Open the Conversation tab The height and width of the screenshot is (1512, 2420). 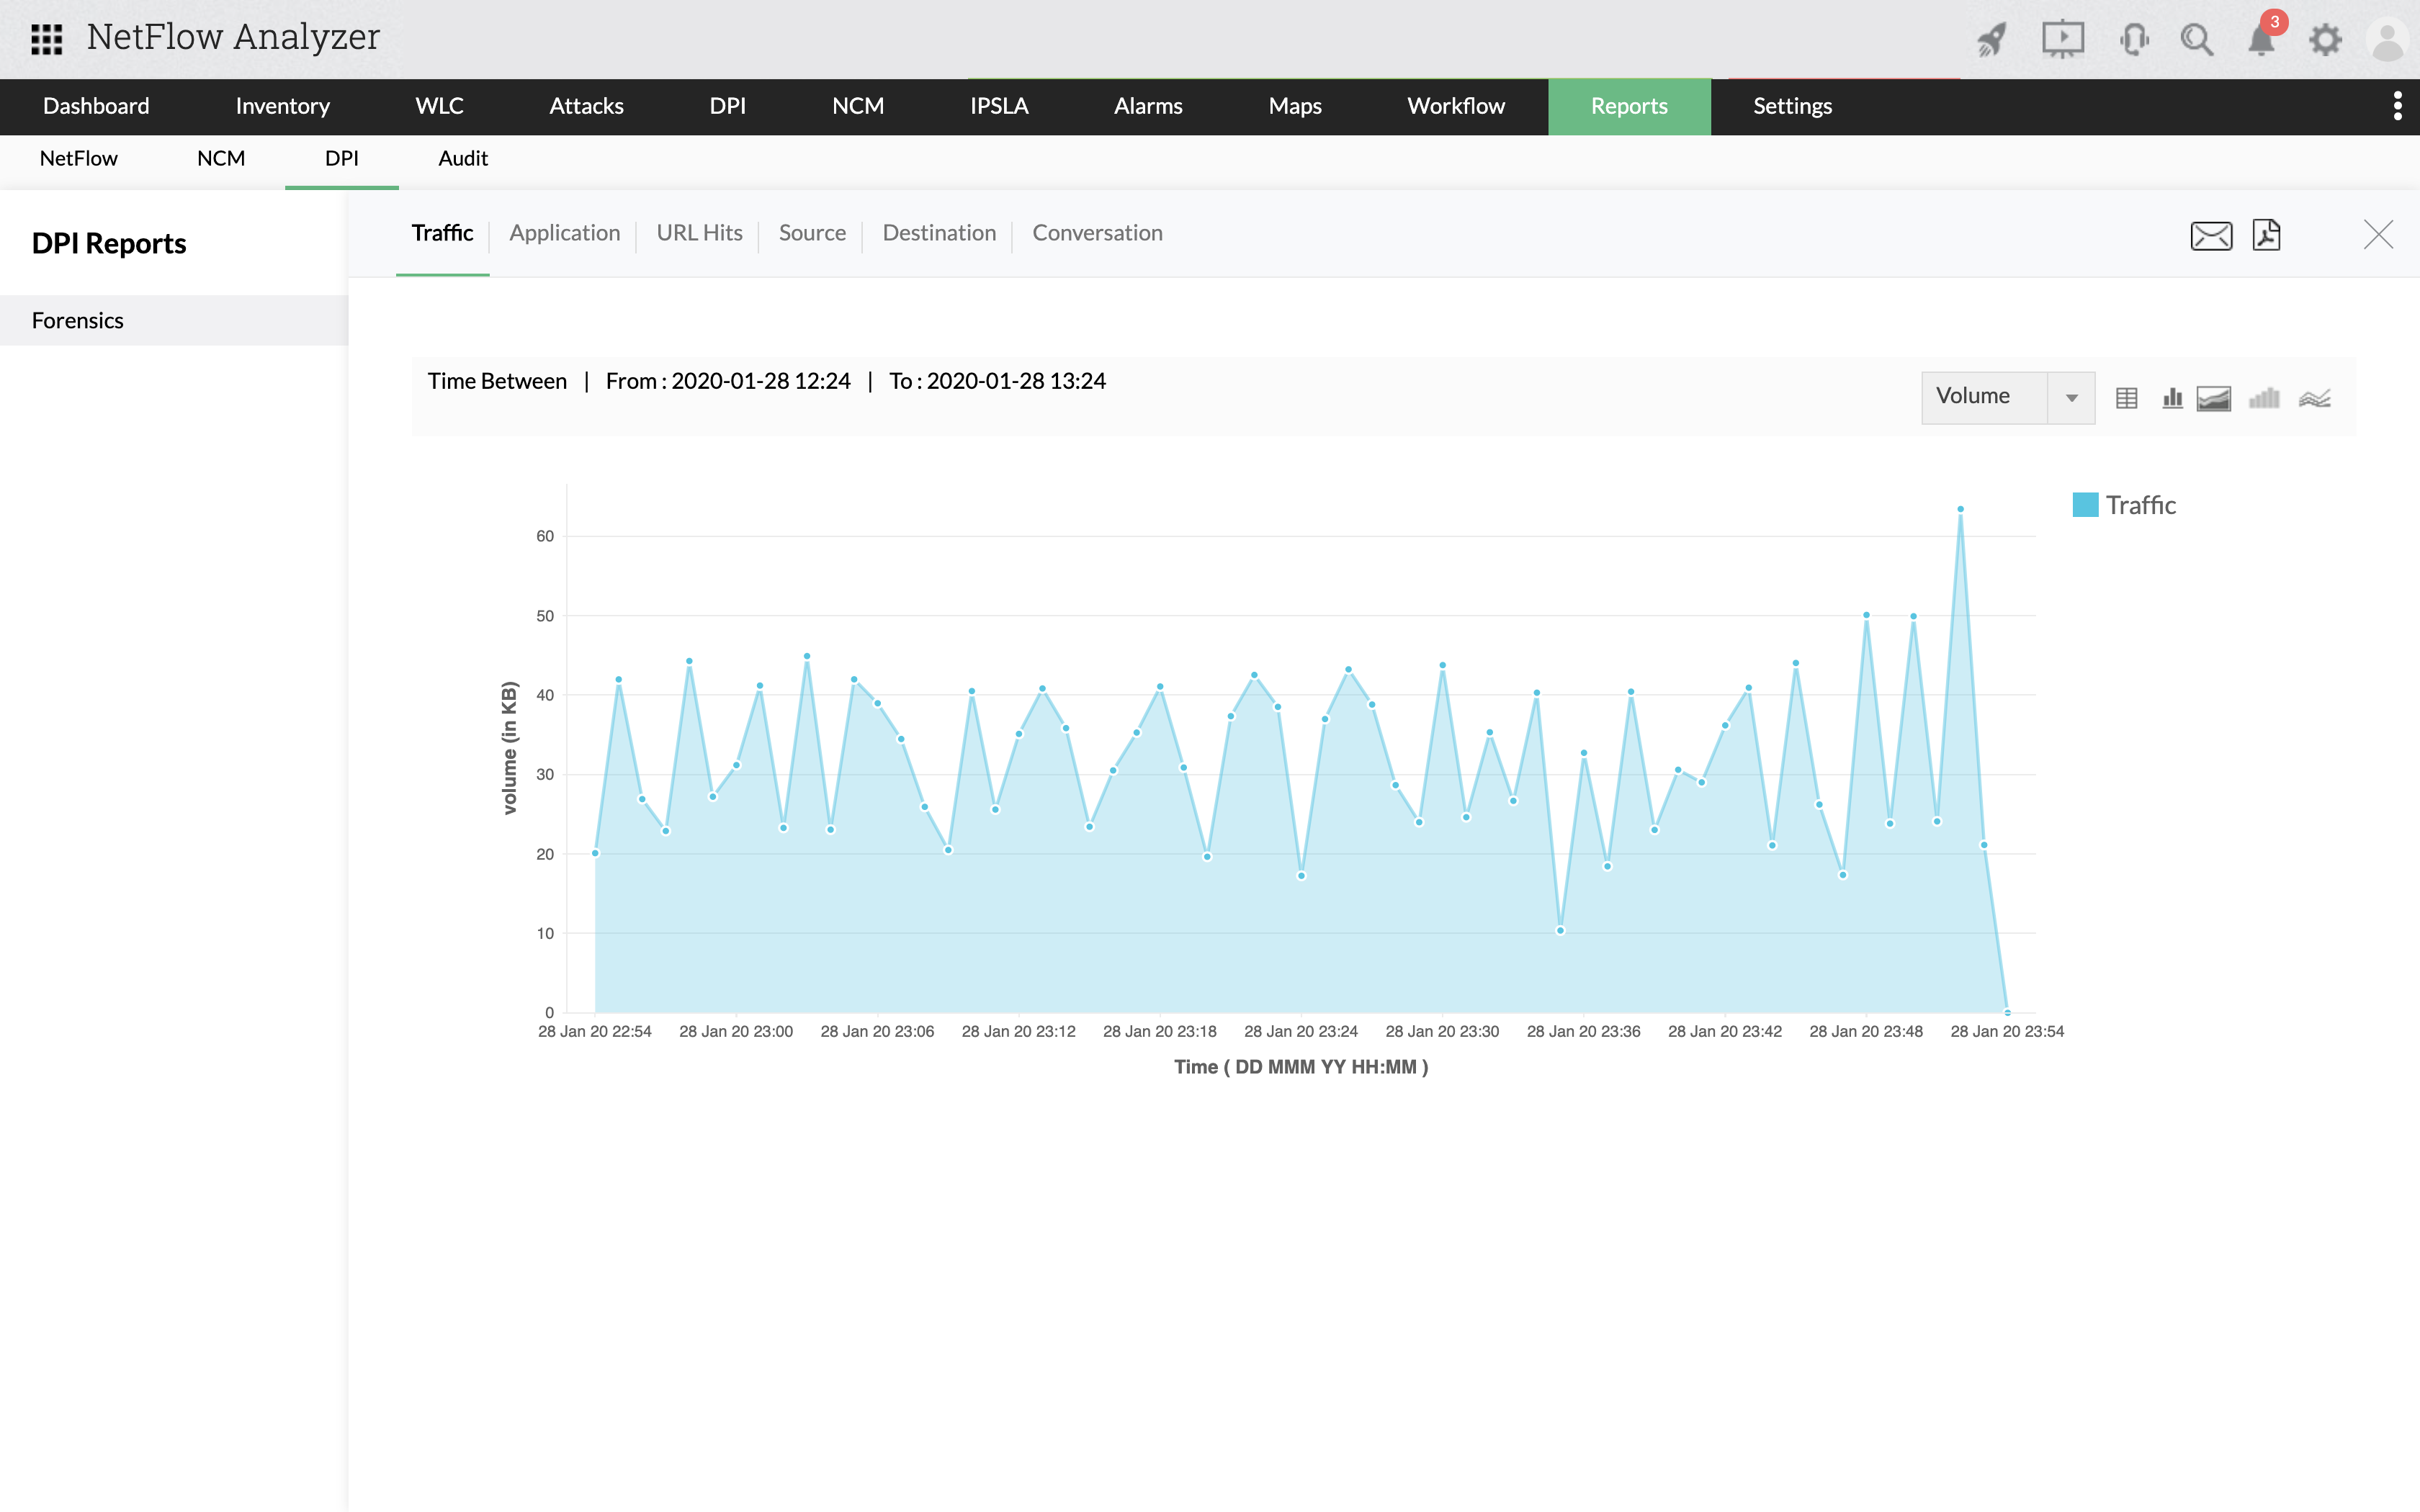[x=1097, y=233]
